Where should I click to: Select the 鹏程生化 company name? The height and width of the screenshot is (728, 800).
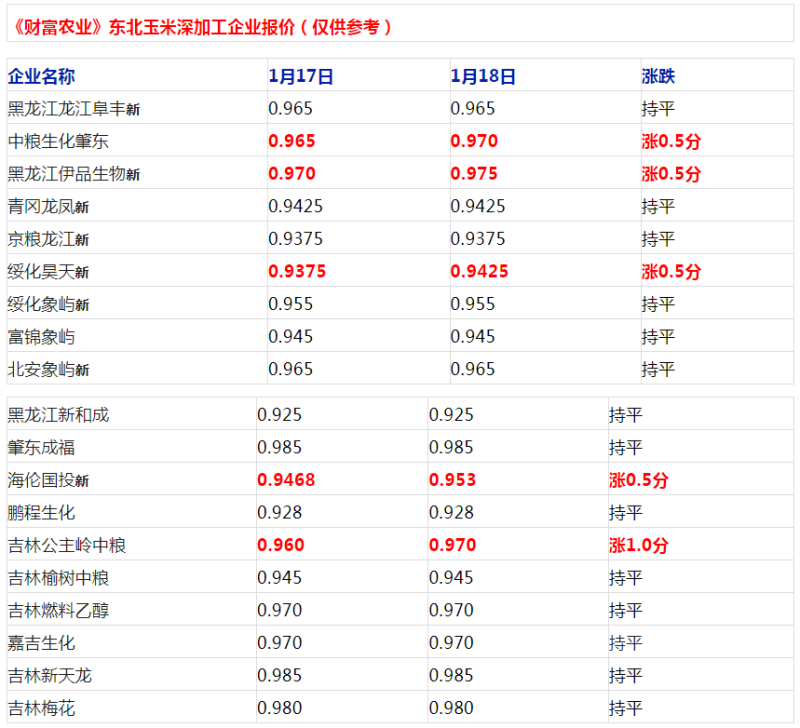pos(41,513)
